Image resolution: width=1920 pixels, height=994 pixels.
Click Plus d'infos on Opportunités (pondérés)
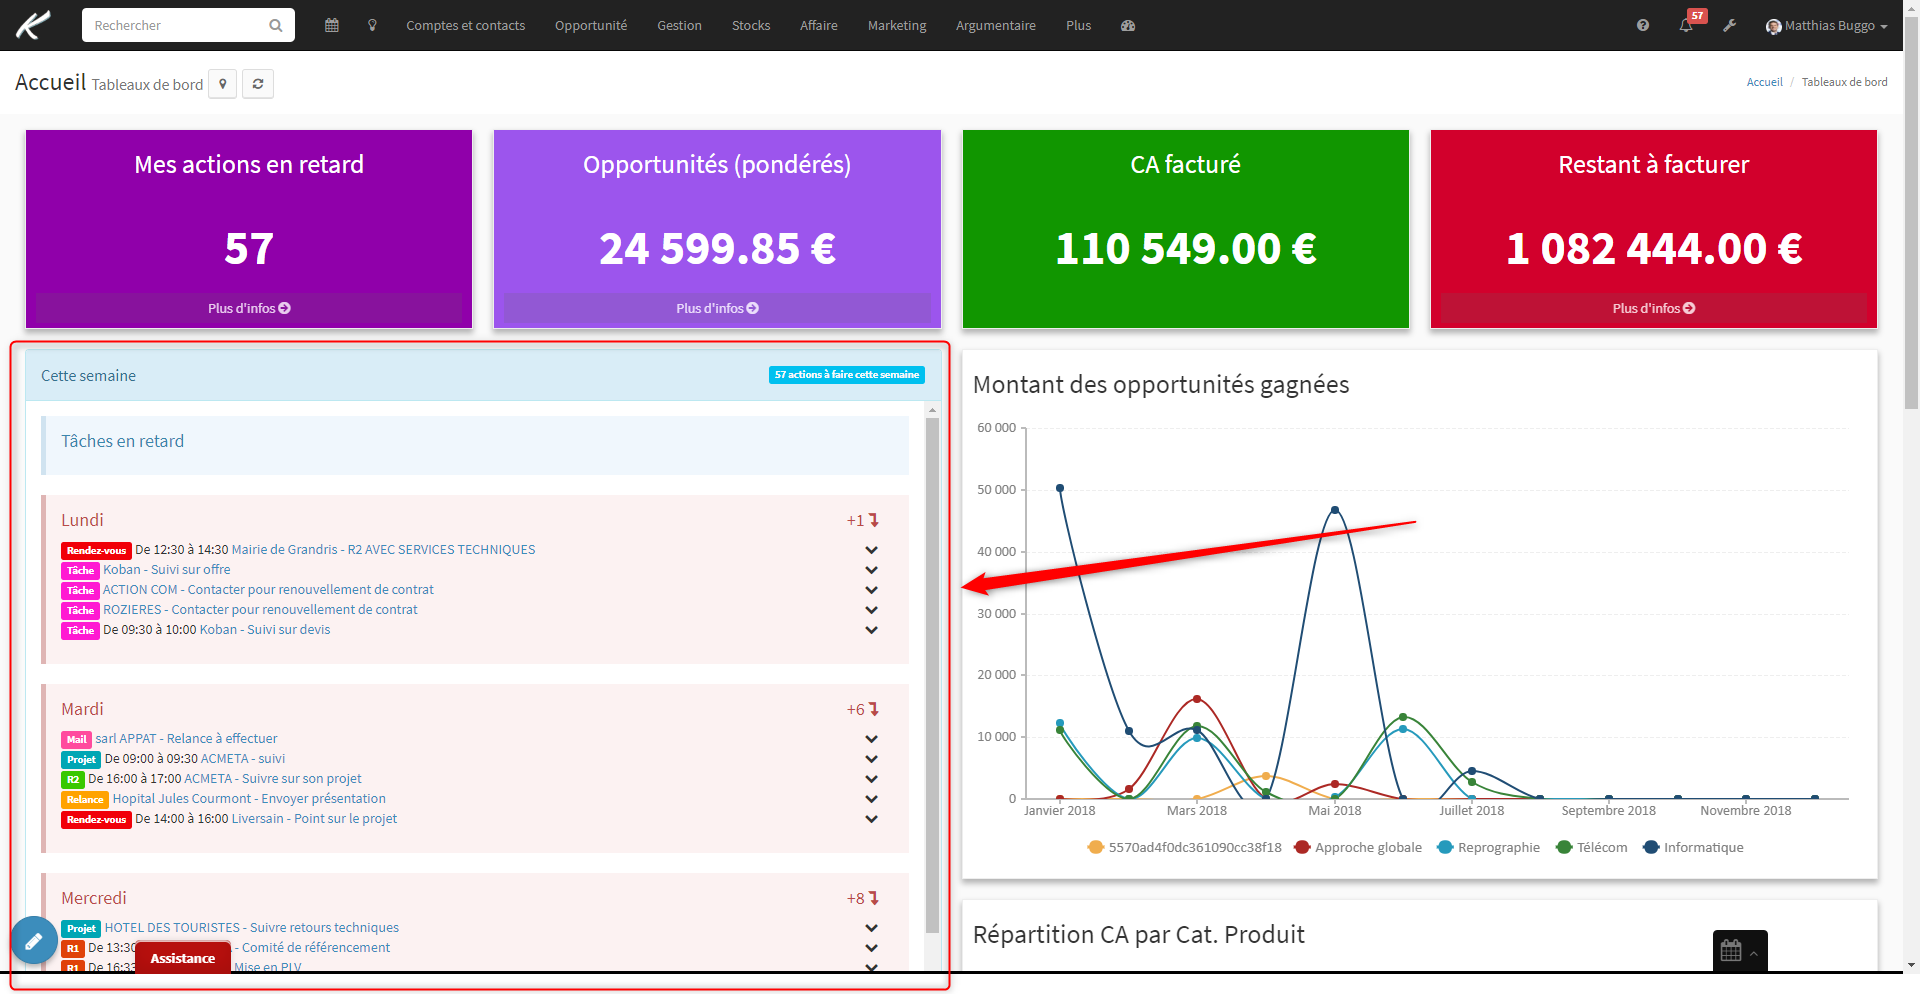(717, 308)
